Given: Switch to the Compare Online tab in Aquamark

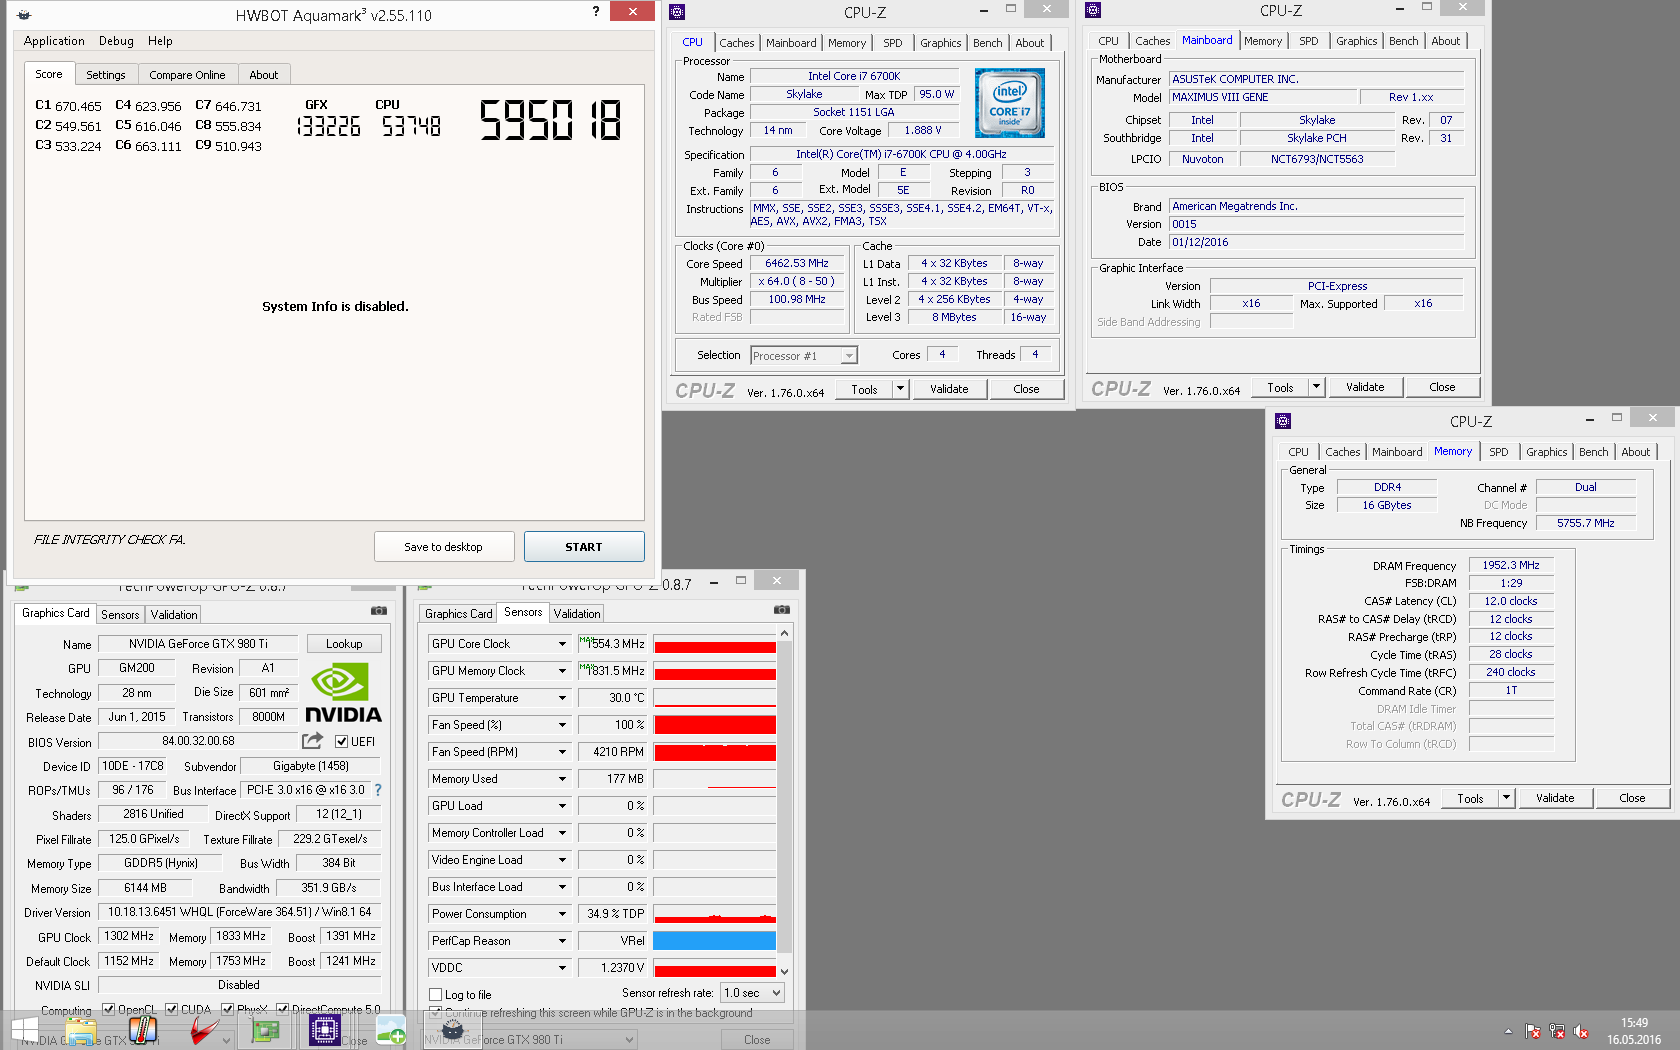Looking at the screenshot, I should coord(187,75).
